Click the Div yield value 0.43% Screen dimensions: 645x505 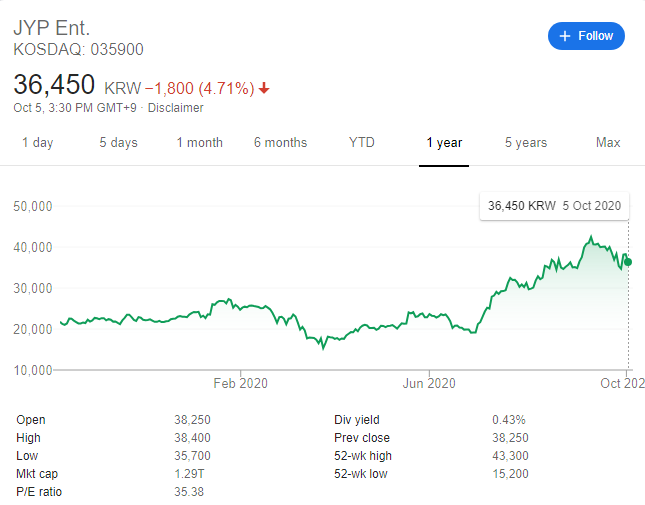[x=509, y=420]
